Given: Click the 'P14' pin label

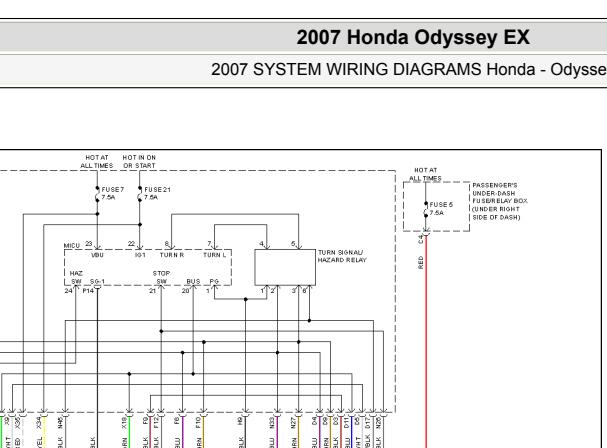Looking at the screenshot, I should [x=88, y=290].
